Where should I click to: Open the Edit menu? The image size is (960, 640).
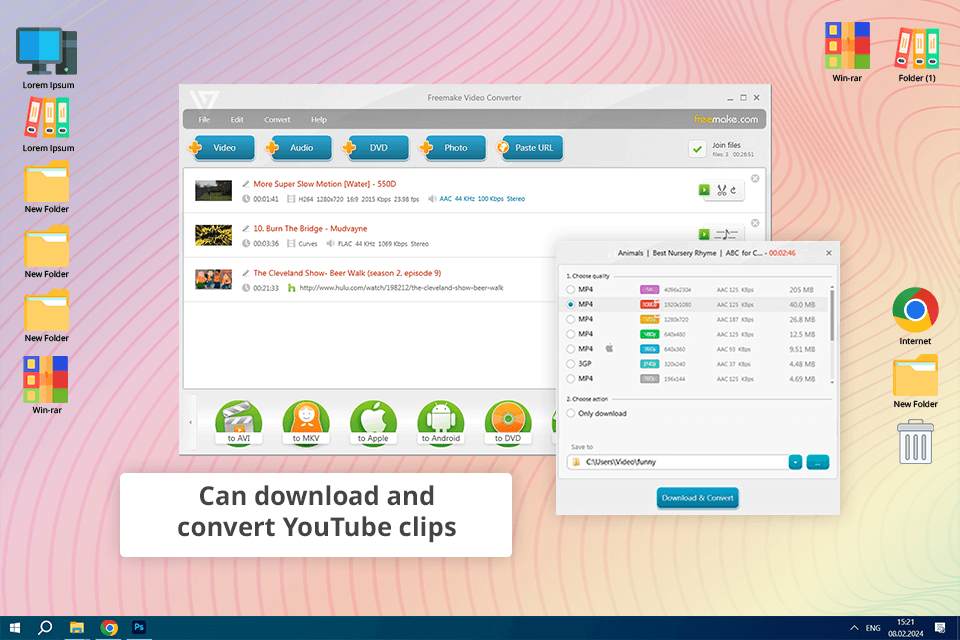(x=237, y=119)
